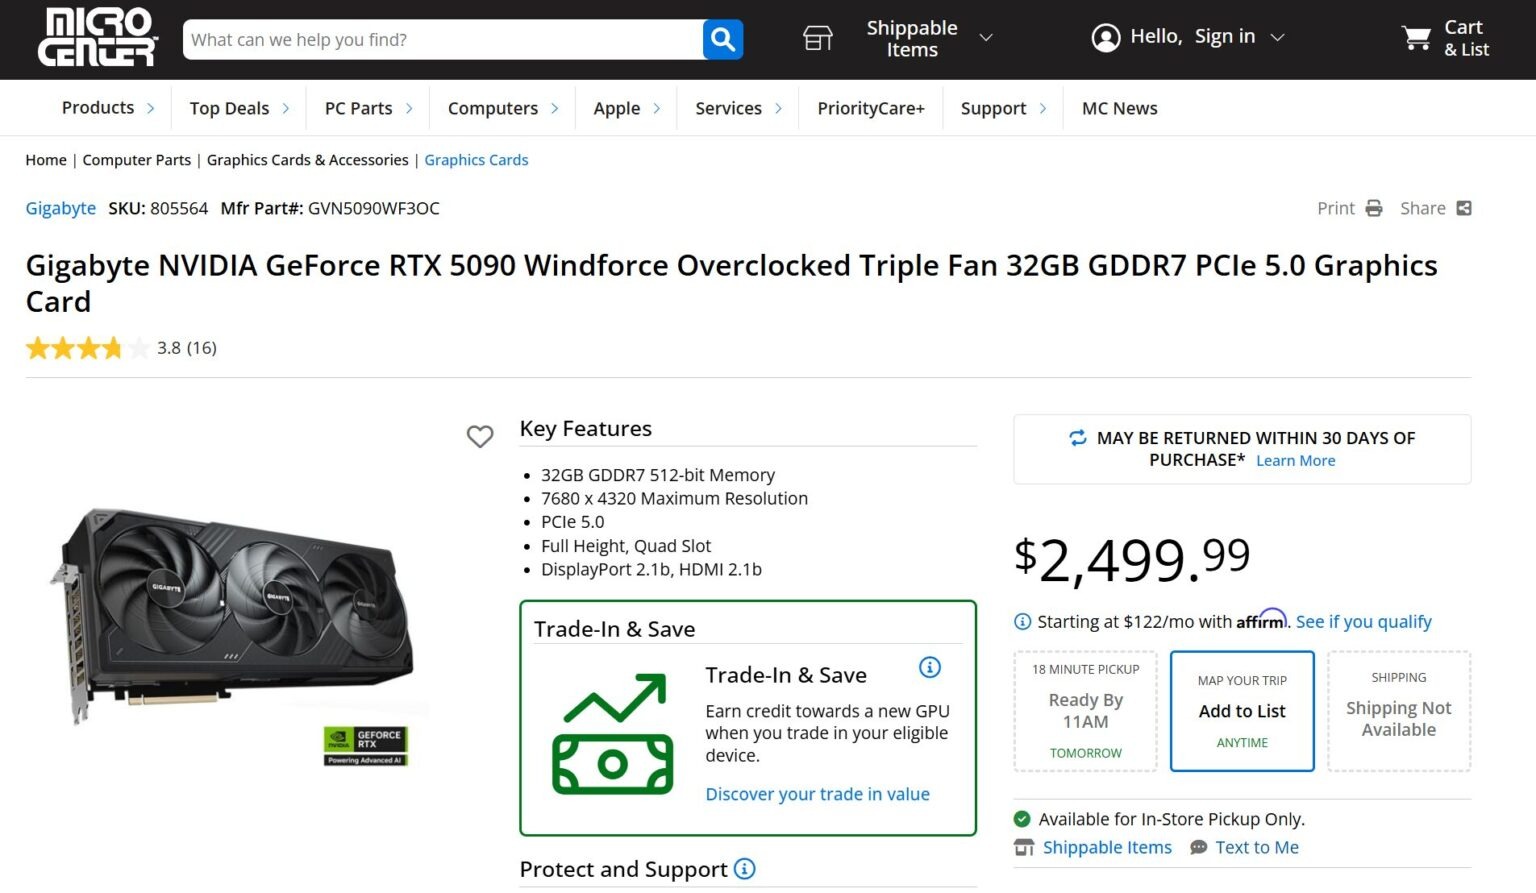Add product to wishlist with heart icon
1536x893 pixels.
[480, 436]
